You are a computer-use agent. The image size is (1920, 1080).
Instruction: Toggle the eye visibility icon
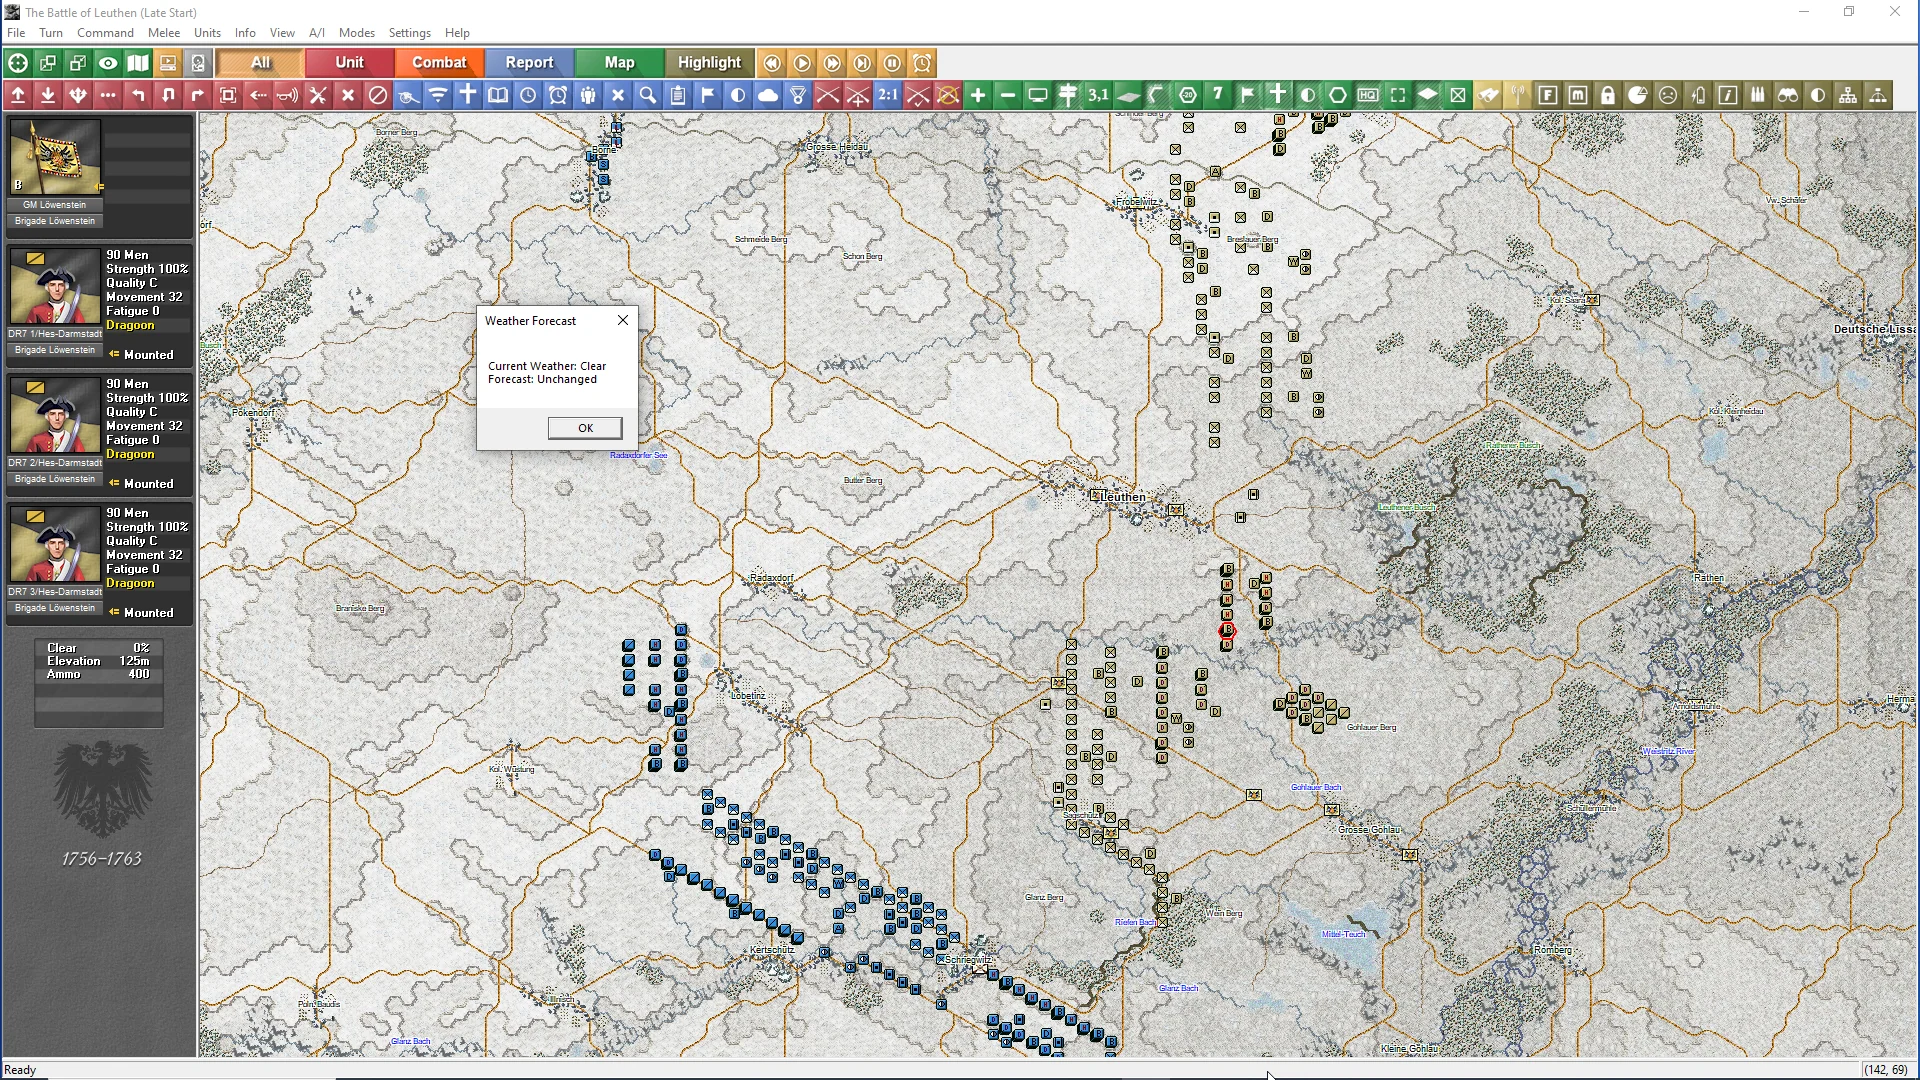pyautogui.click(x=108, y=63)
